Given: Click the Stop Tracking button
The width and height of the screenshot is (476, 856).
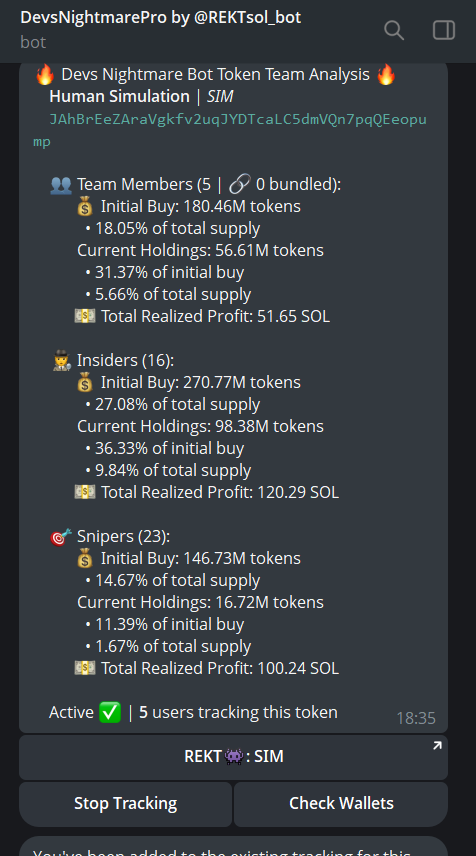Looking at the screenshot, I should coord(126,804).
